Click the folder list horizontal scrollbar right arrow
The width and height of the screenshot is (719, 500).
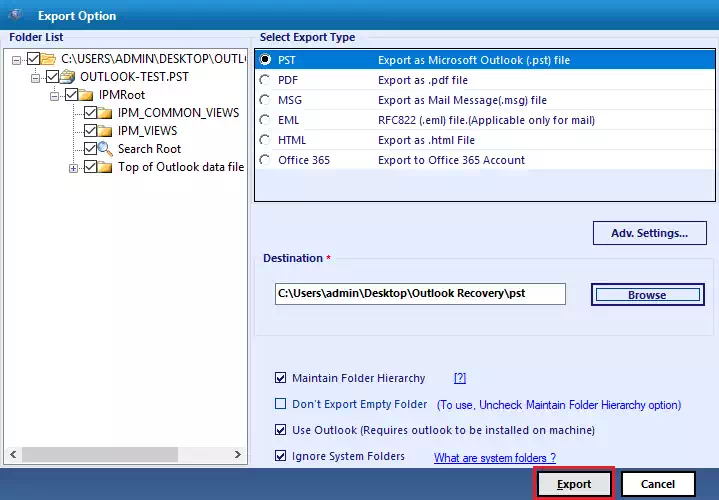point(238,455)
